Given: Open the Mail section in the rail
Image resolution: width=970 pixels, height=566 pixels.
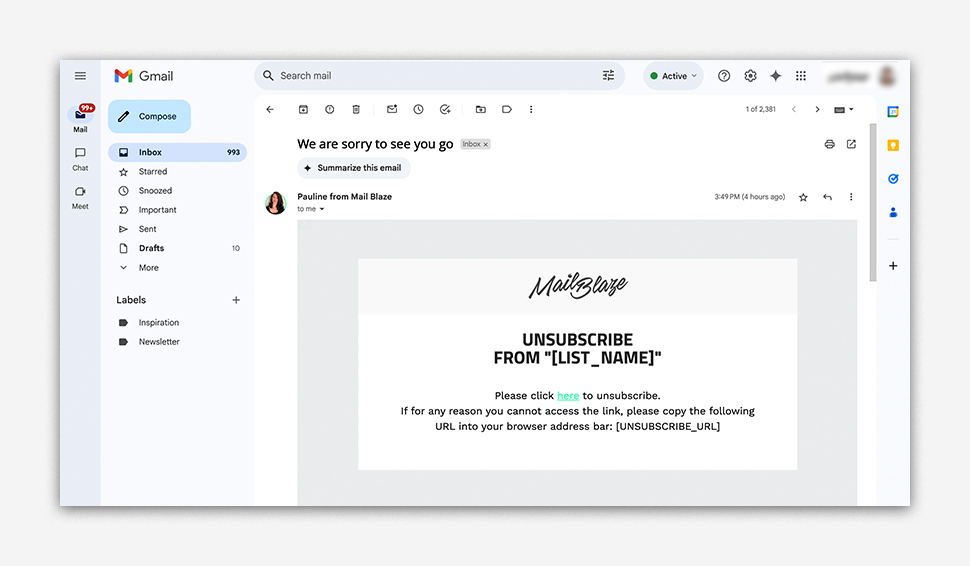Looking at the screenshot, I should click(x=80, y=119).
